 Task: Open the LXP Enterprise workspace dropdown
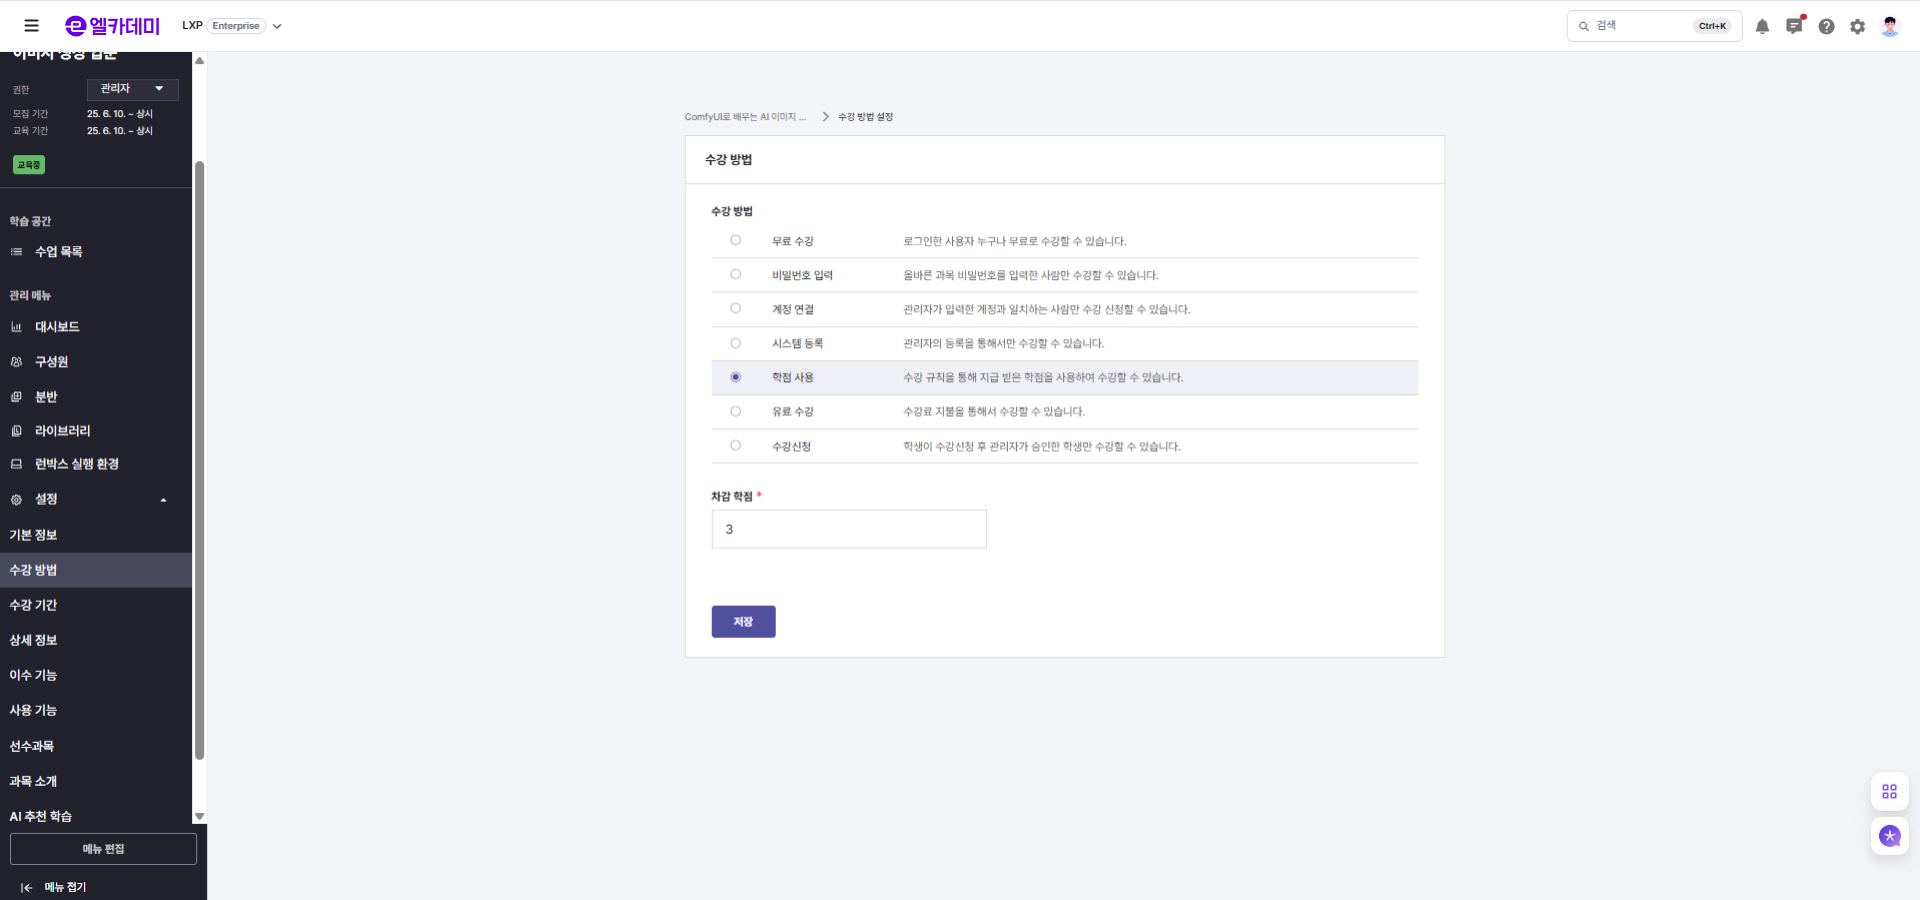(277, 27)
